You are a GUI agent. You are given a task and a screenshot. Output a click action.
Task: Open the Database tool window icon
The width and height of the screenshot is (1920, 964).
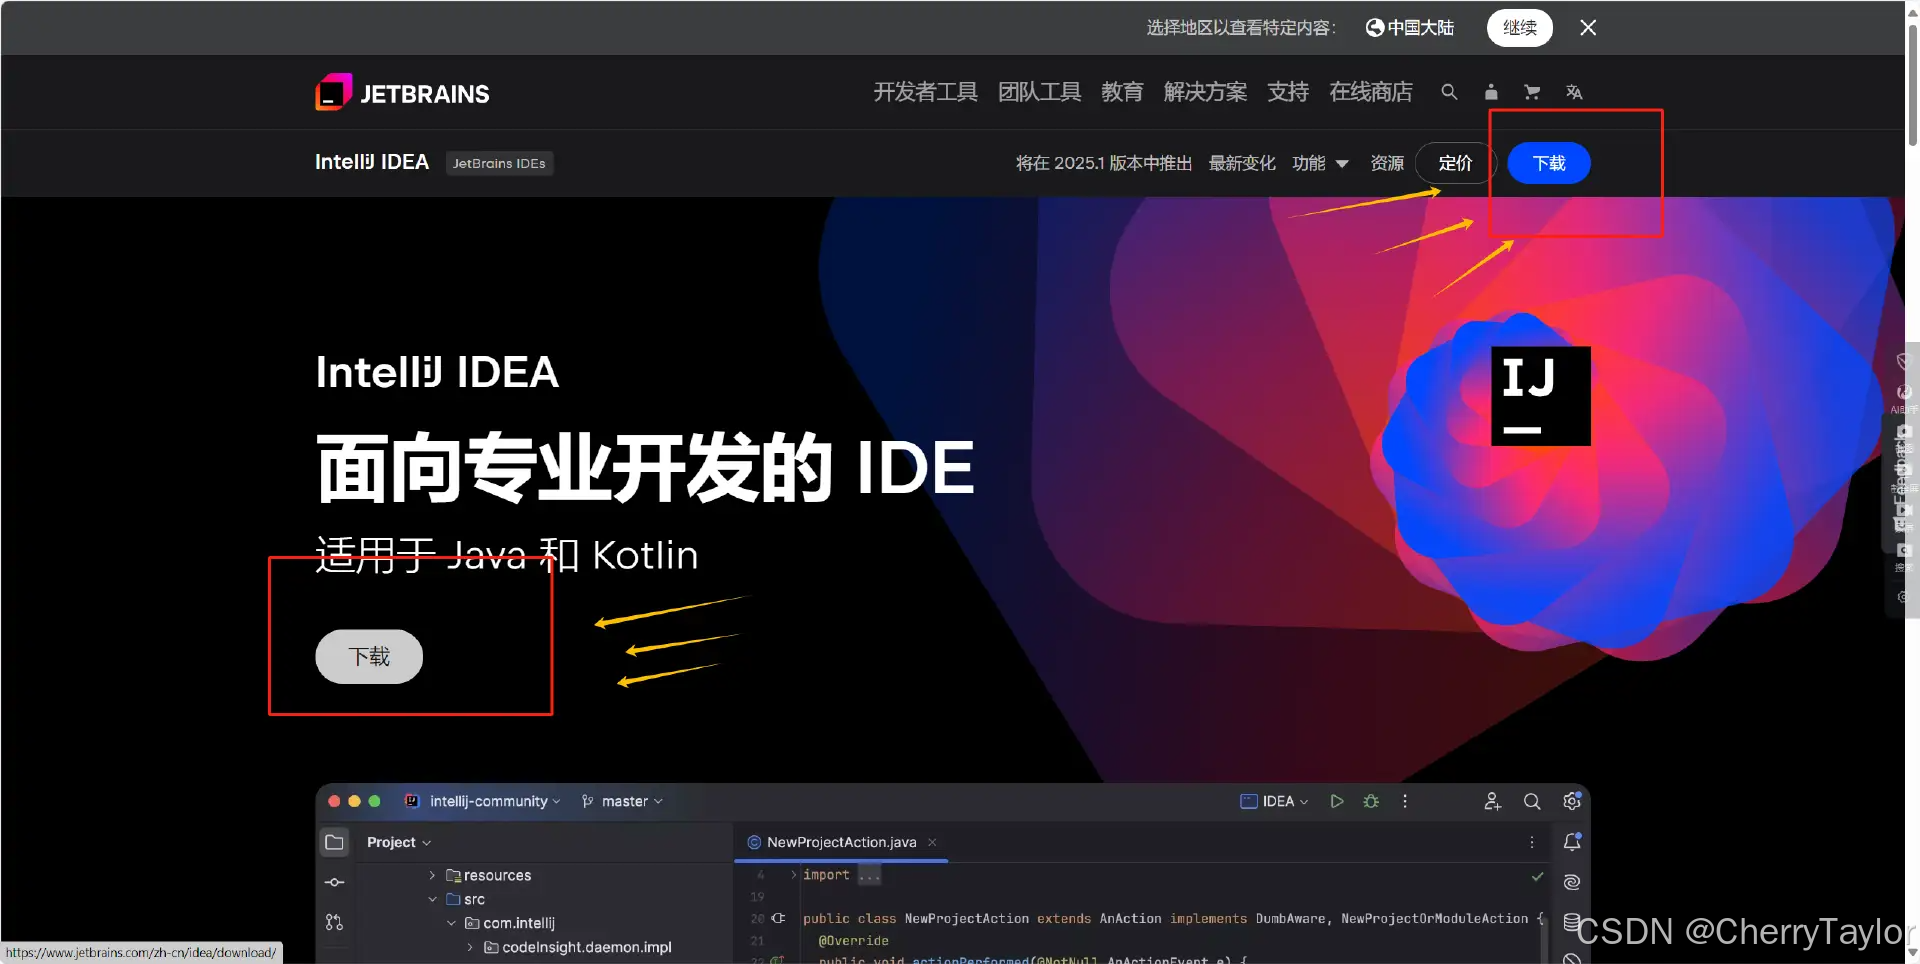pyautogui.click(x=1570, y=922)
